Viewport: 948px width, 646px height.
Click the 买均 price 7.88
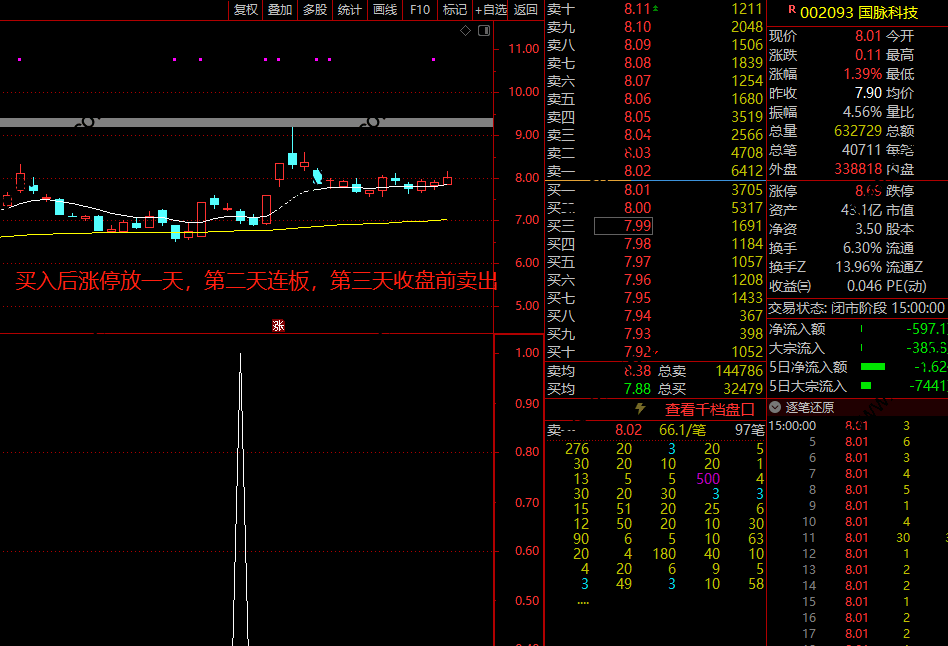637,389
